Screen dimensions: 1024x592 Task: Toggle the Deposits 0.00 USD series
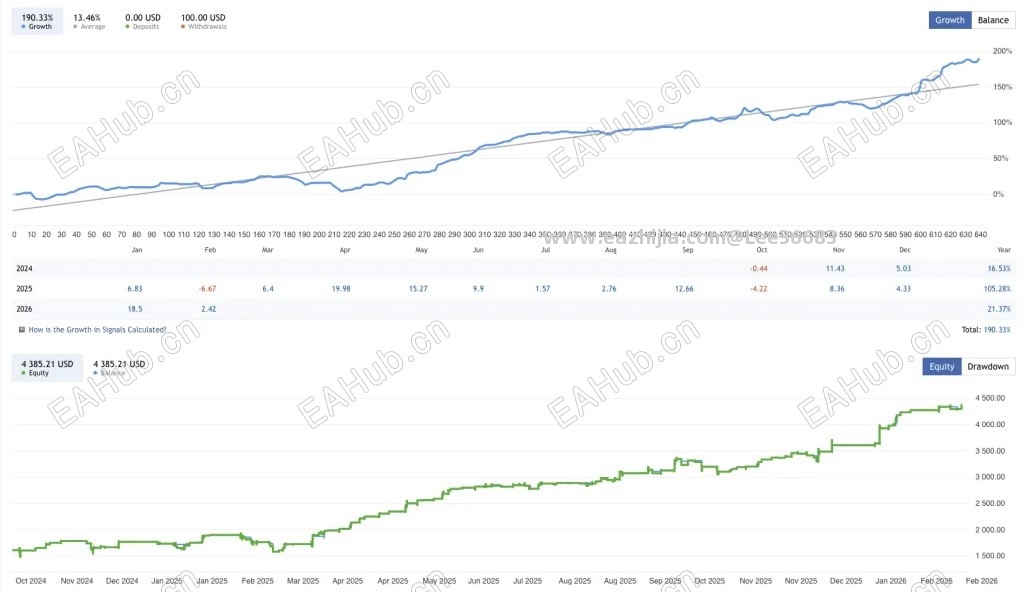142,22
